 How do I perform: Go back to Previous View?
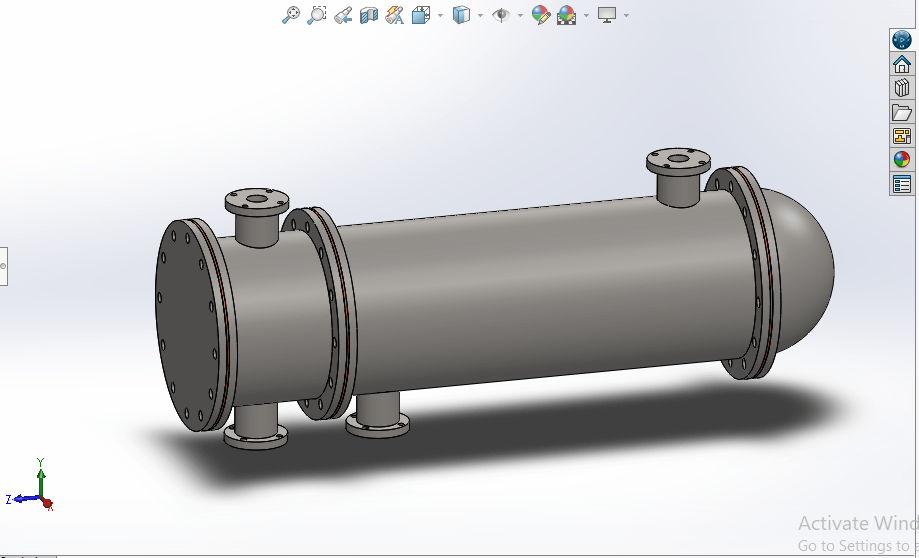tap(343, 15)
